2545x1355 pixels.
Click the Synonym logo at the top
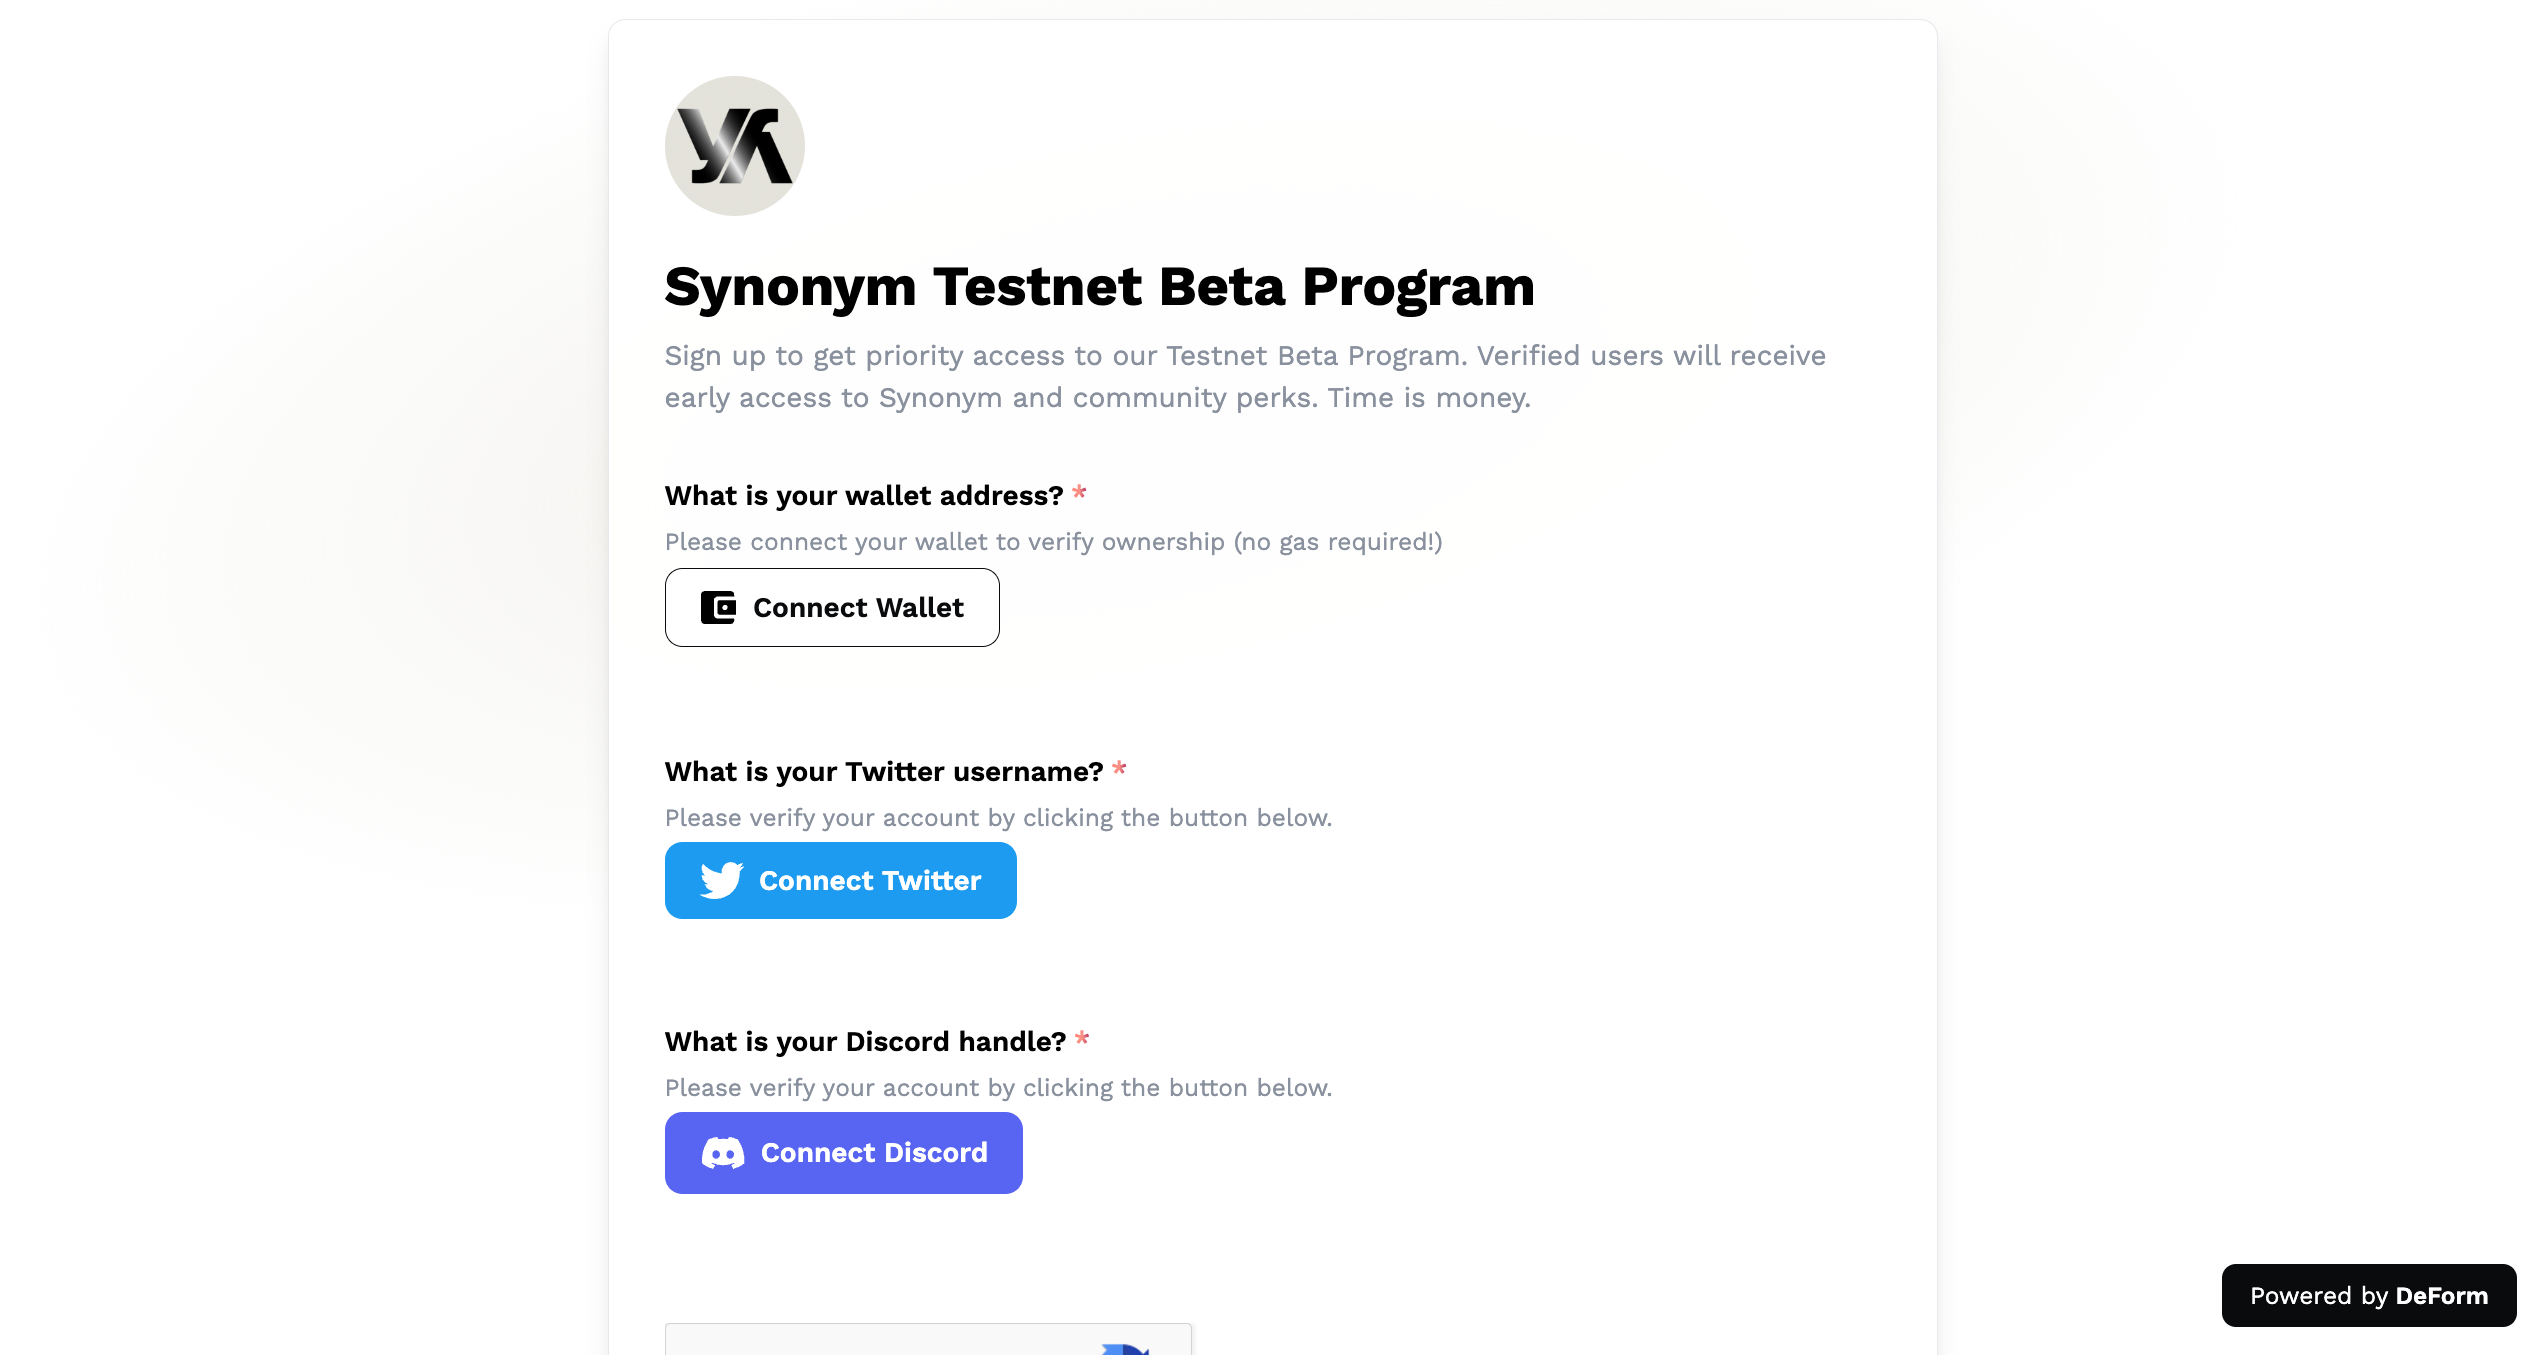pyautogui.click(x=734, y=146)
